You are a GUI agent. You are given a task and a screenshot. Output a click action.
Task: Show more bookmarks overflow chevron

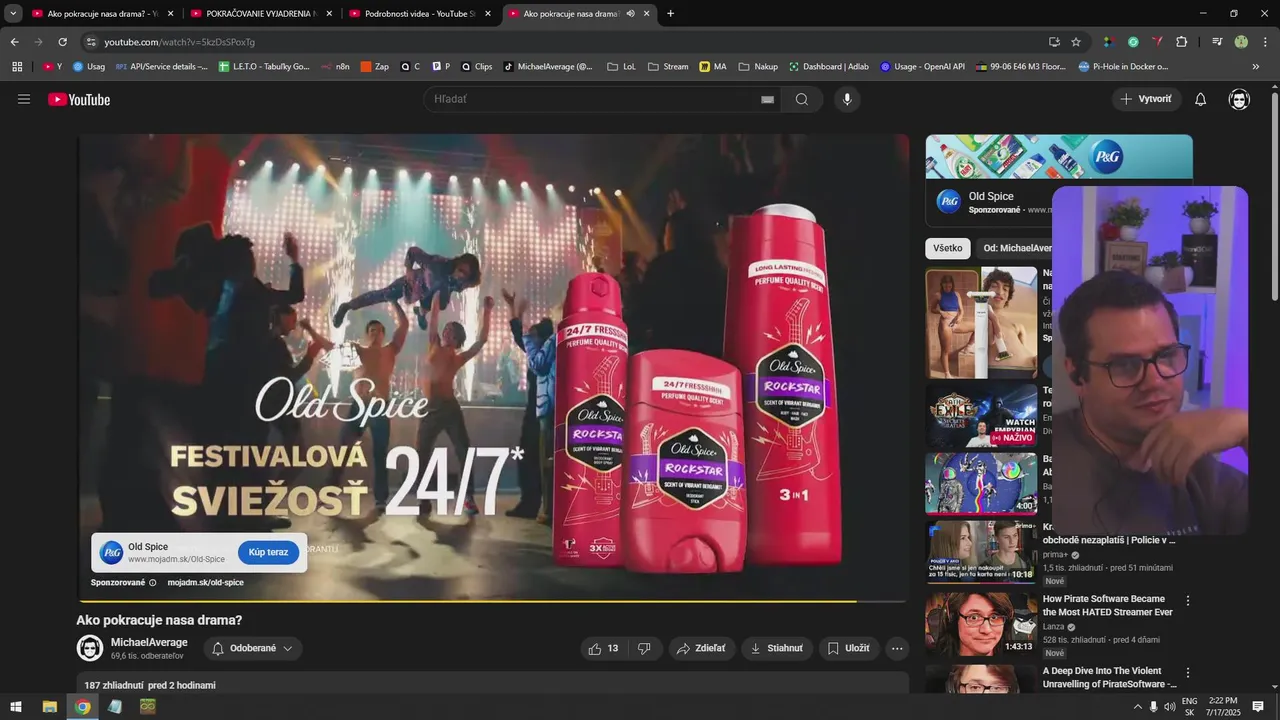click(1256, 67)
